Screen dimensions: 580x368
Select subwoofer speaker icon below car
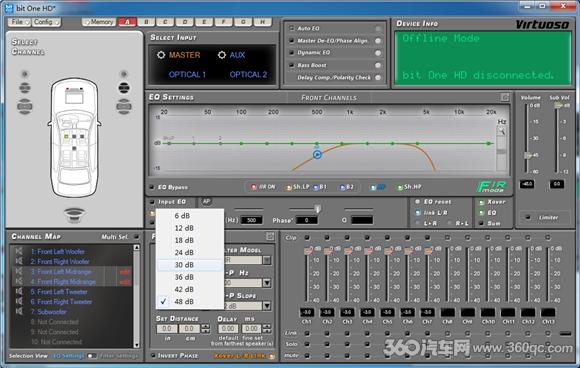74,215
